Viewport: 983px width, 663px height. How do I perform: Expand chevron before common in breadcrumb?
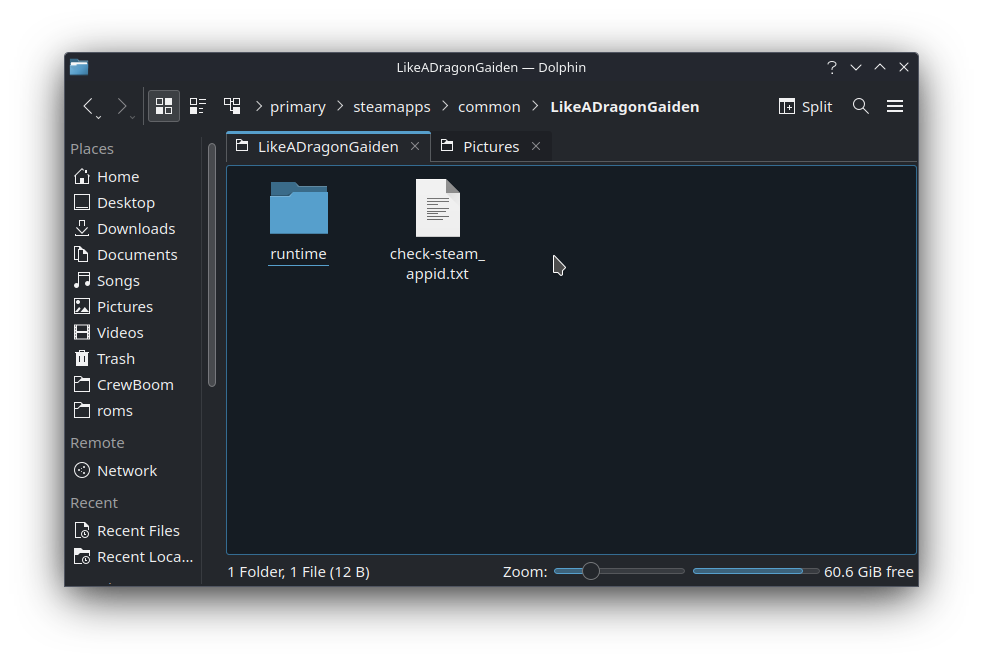[x=445, y=107]
